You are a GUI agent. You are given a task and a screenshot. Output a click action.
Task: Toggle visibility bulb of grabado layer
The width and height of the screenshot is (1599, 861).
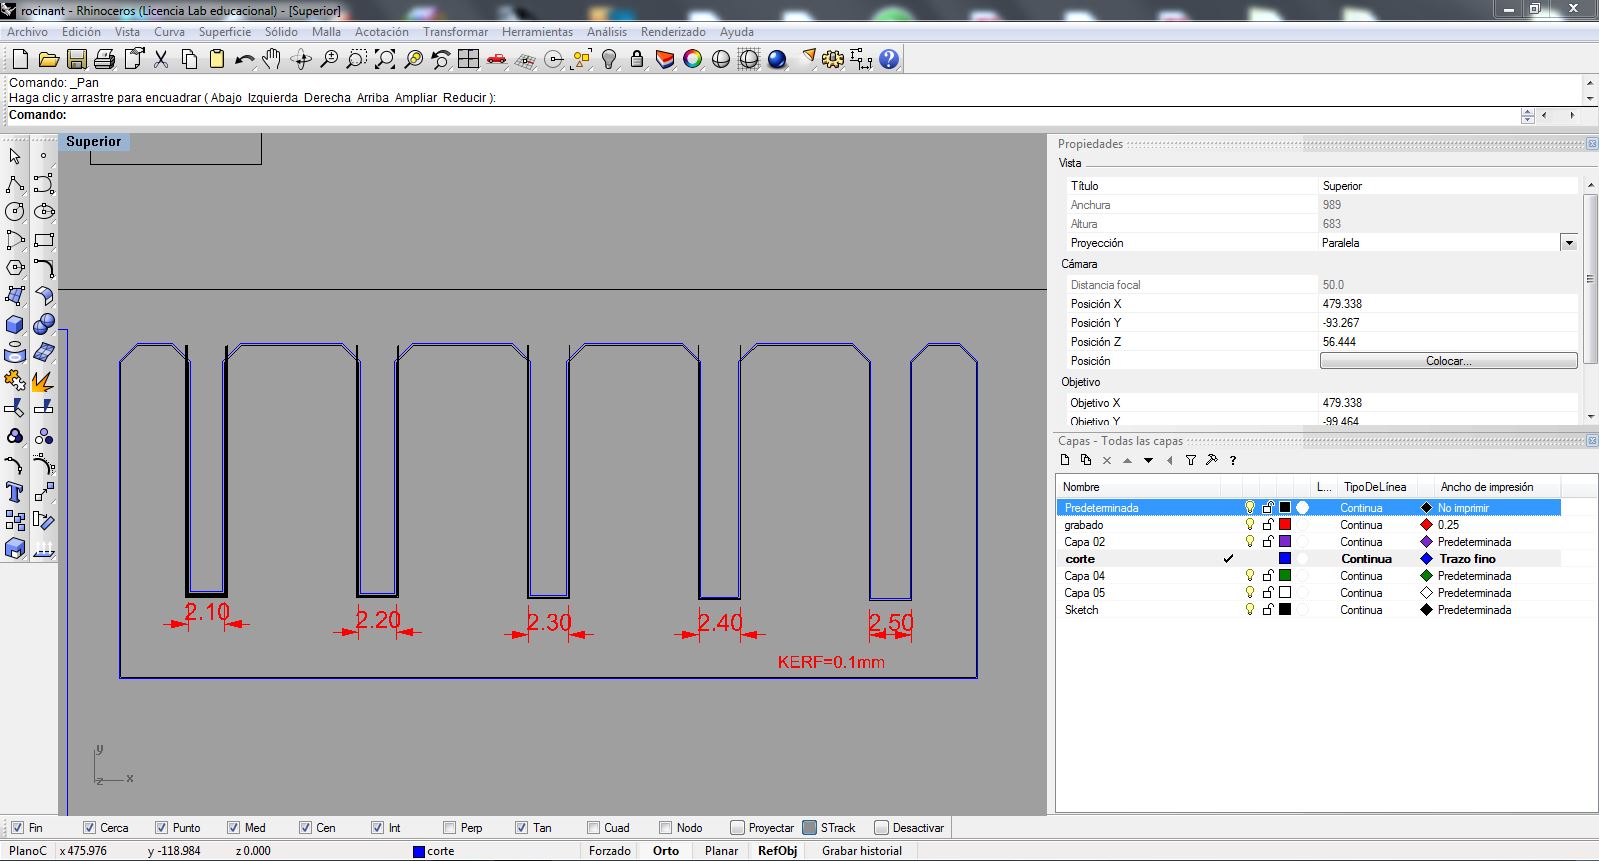(x=1249, y=524)
